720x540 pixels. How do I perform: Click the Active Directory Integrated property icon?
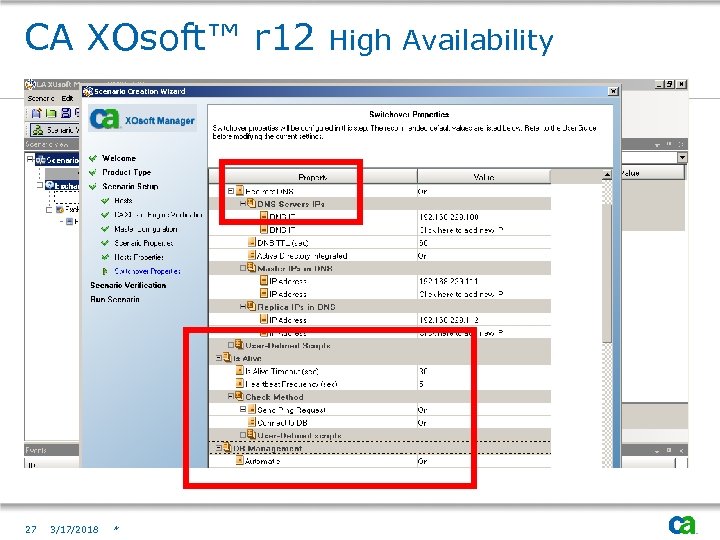(x=251, y=255)
